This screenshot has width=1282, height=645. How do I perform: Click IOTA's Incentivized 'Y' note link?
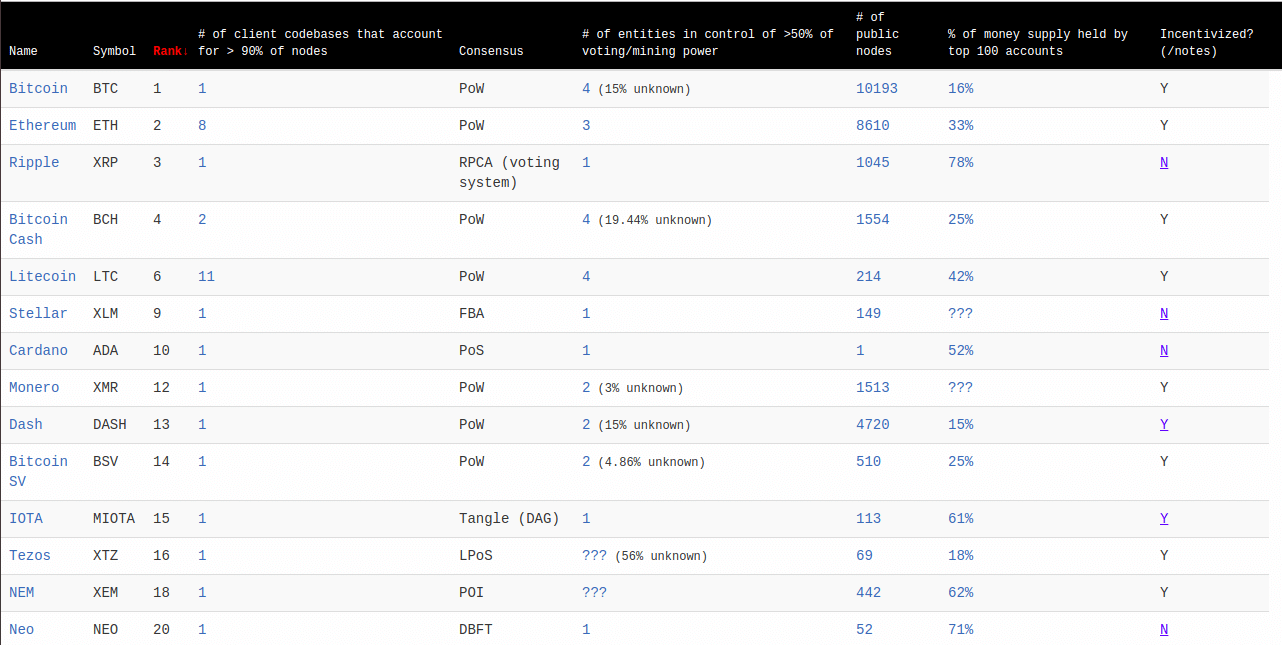[1164, 518]
